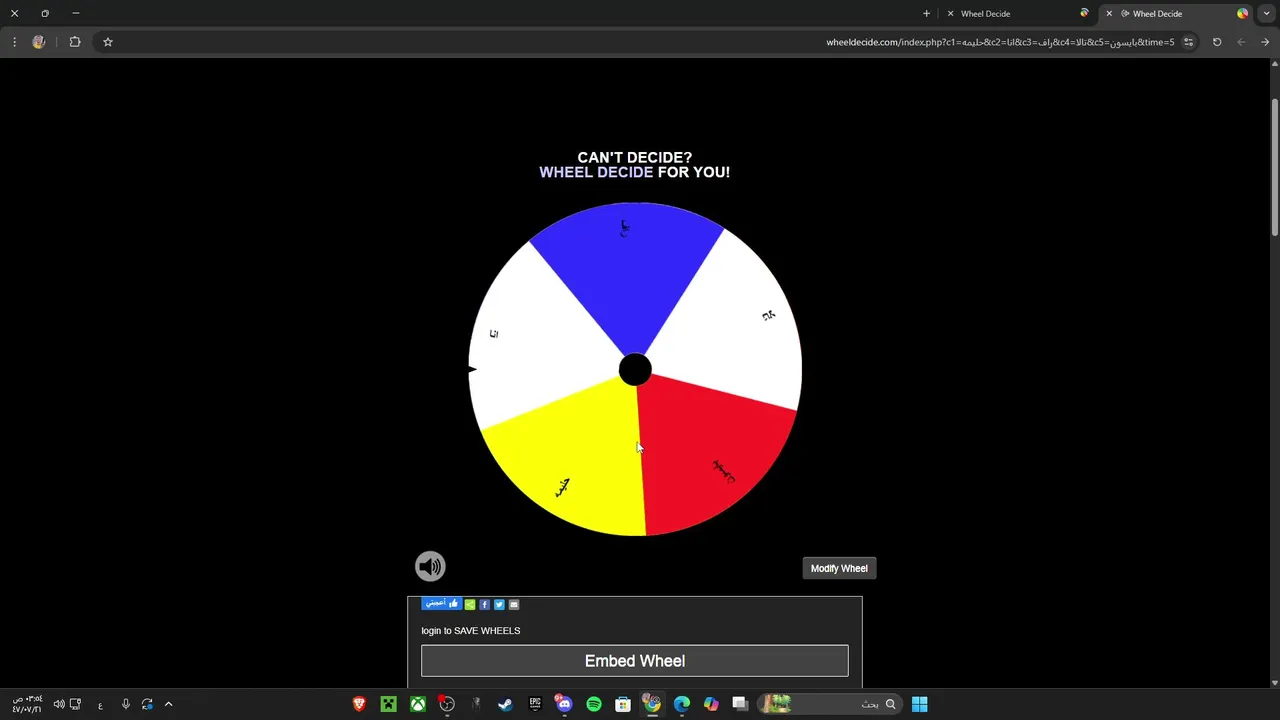Open the tab search dropdown arrow
The image size is (1280, 720).
(1267, 14)
